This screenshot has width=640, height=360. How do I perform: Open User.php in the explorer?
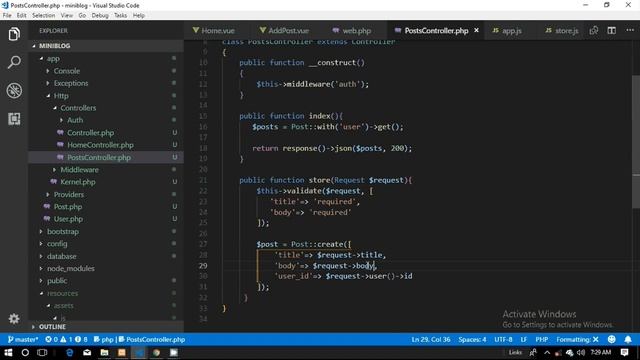click(x=68, y=219)
